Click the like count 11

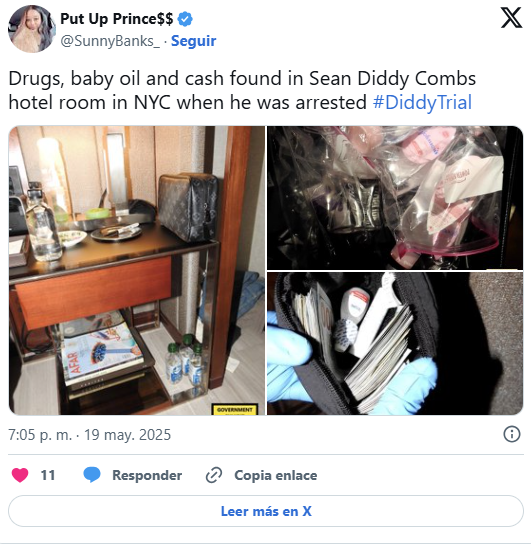click(x=48, y=475)
